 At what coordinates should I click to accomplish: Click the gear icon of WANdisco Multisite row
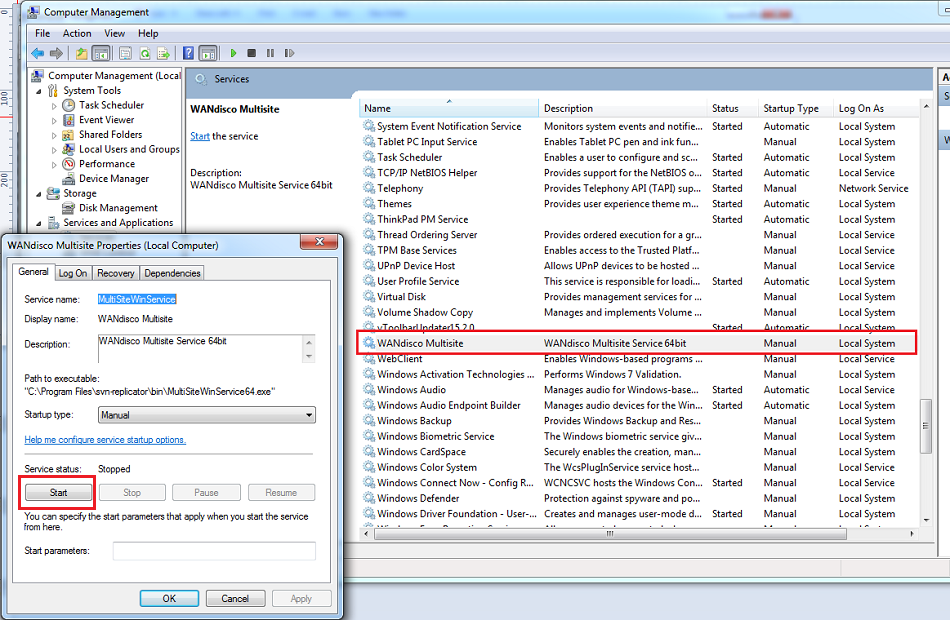368,343
